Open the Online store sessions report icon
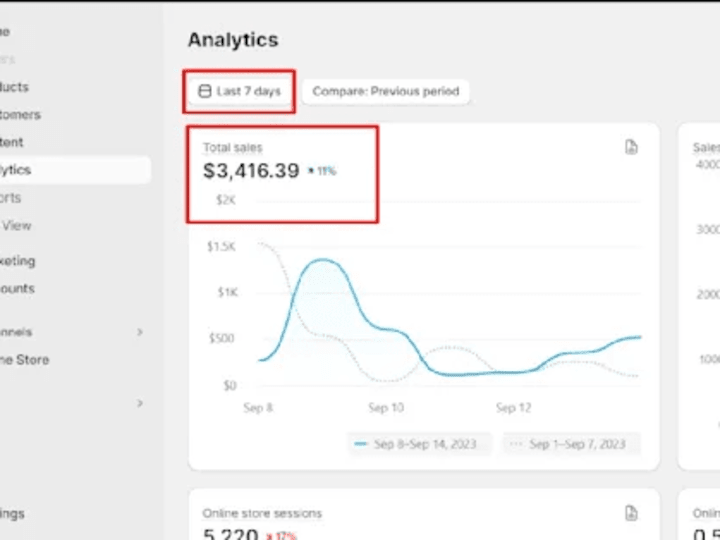This screenshot has height=540, width=720. [631, 513]
